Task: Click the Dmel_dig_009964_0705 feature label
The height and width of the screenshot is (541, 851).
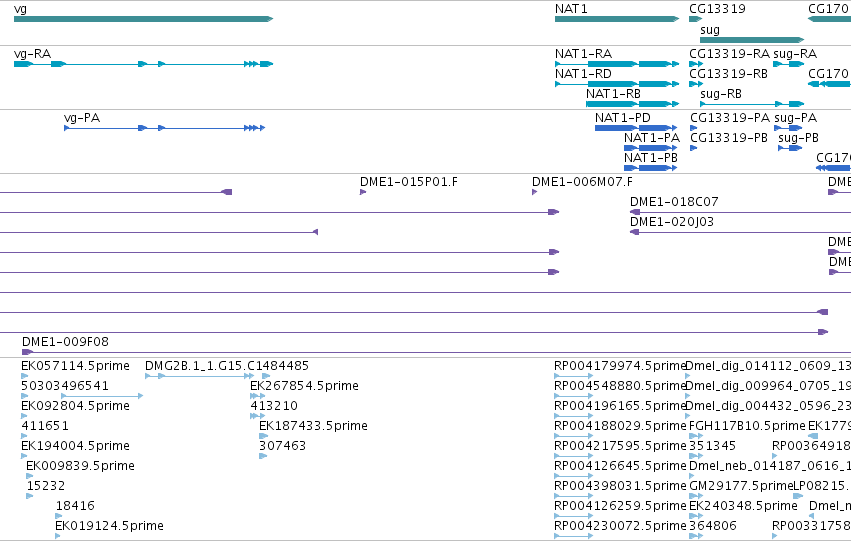Action: (x=768, y=386)
